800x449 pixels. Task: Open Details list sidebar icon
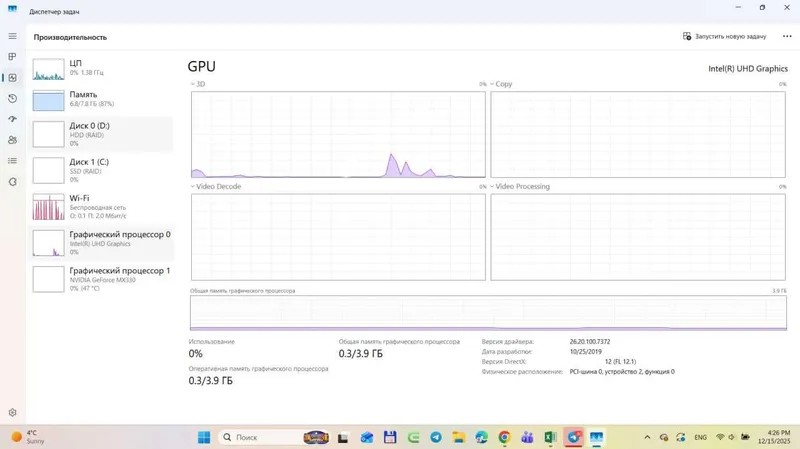(12, 161)
